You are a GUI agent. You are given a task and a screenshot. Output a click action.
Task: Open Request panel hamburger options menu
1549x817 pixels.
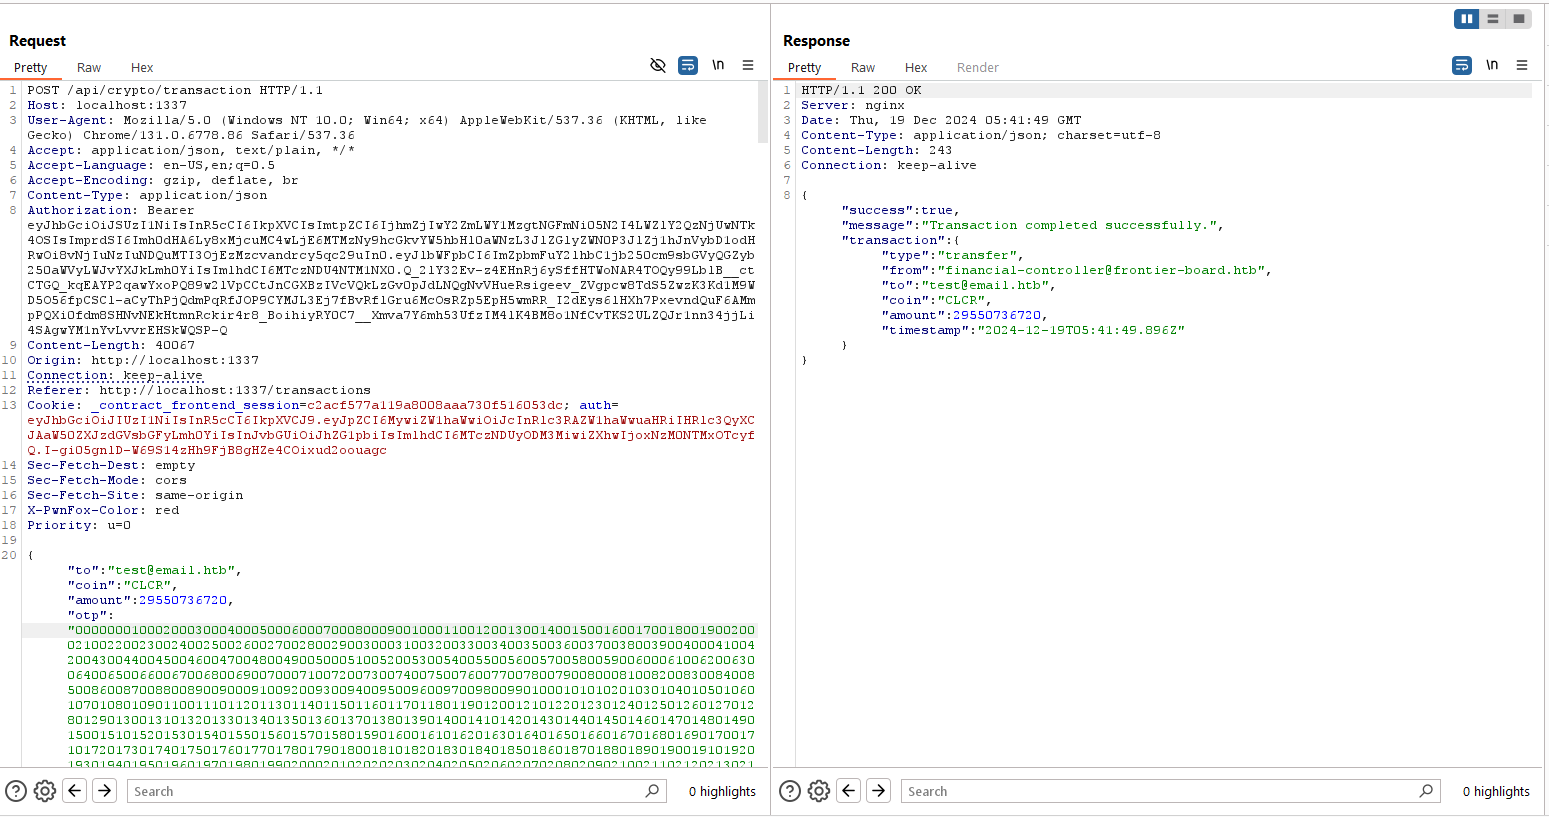(x=748, y=65)
